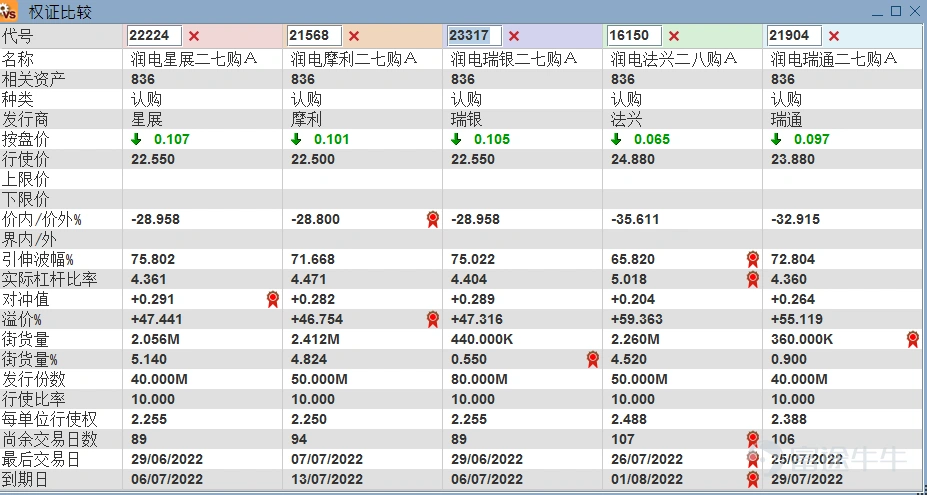Click the green down arrow beside 0.107
The height and width of the screenshot is (495, 927).
click(137, 140)
